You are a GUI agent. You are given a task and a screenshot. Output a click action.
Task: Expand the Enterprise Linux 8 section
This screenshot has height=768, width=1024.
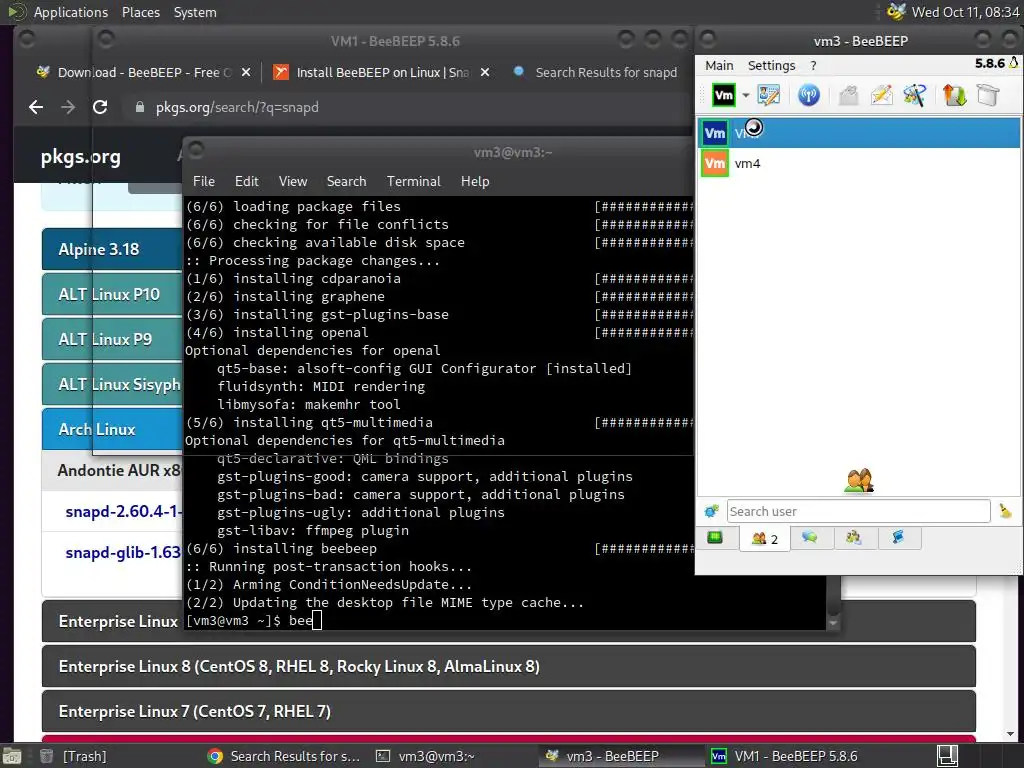point(509,666)
